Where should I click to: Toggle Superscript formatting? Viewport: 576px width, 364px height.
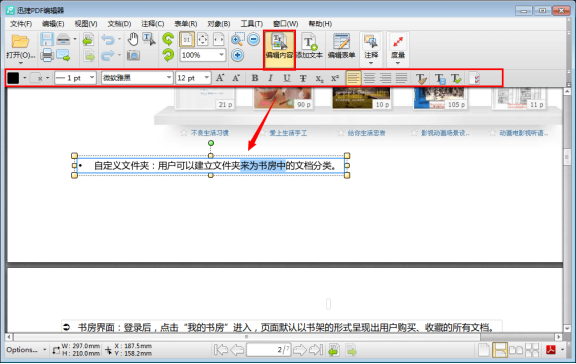pos(335,78)
